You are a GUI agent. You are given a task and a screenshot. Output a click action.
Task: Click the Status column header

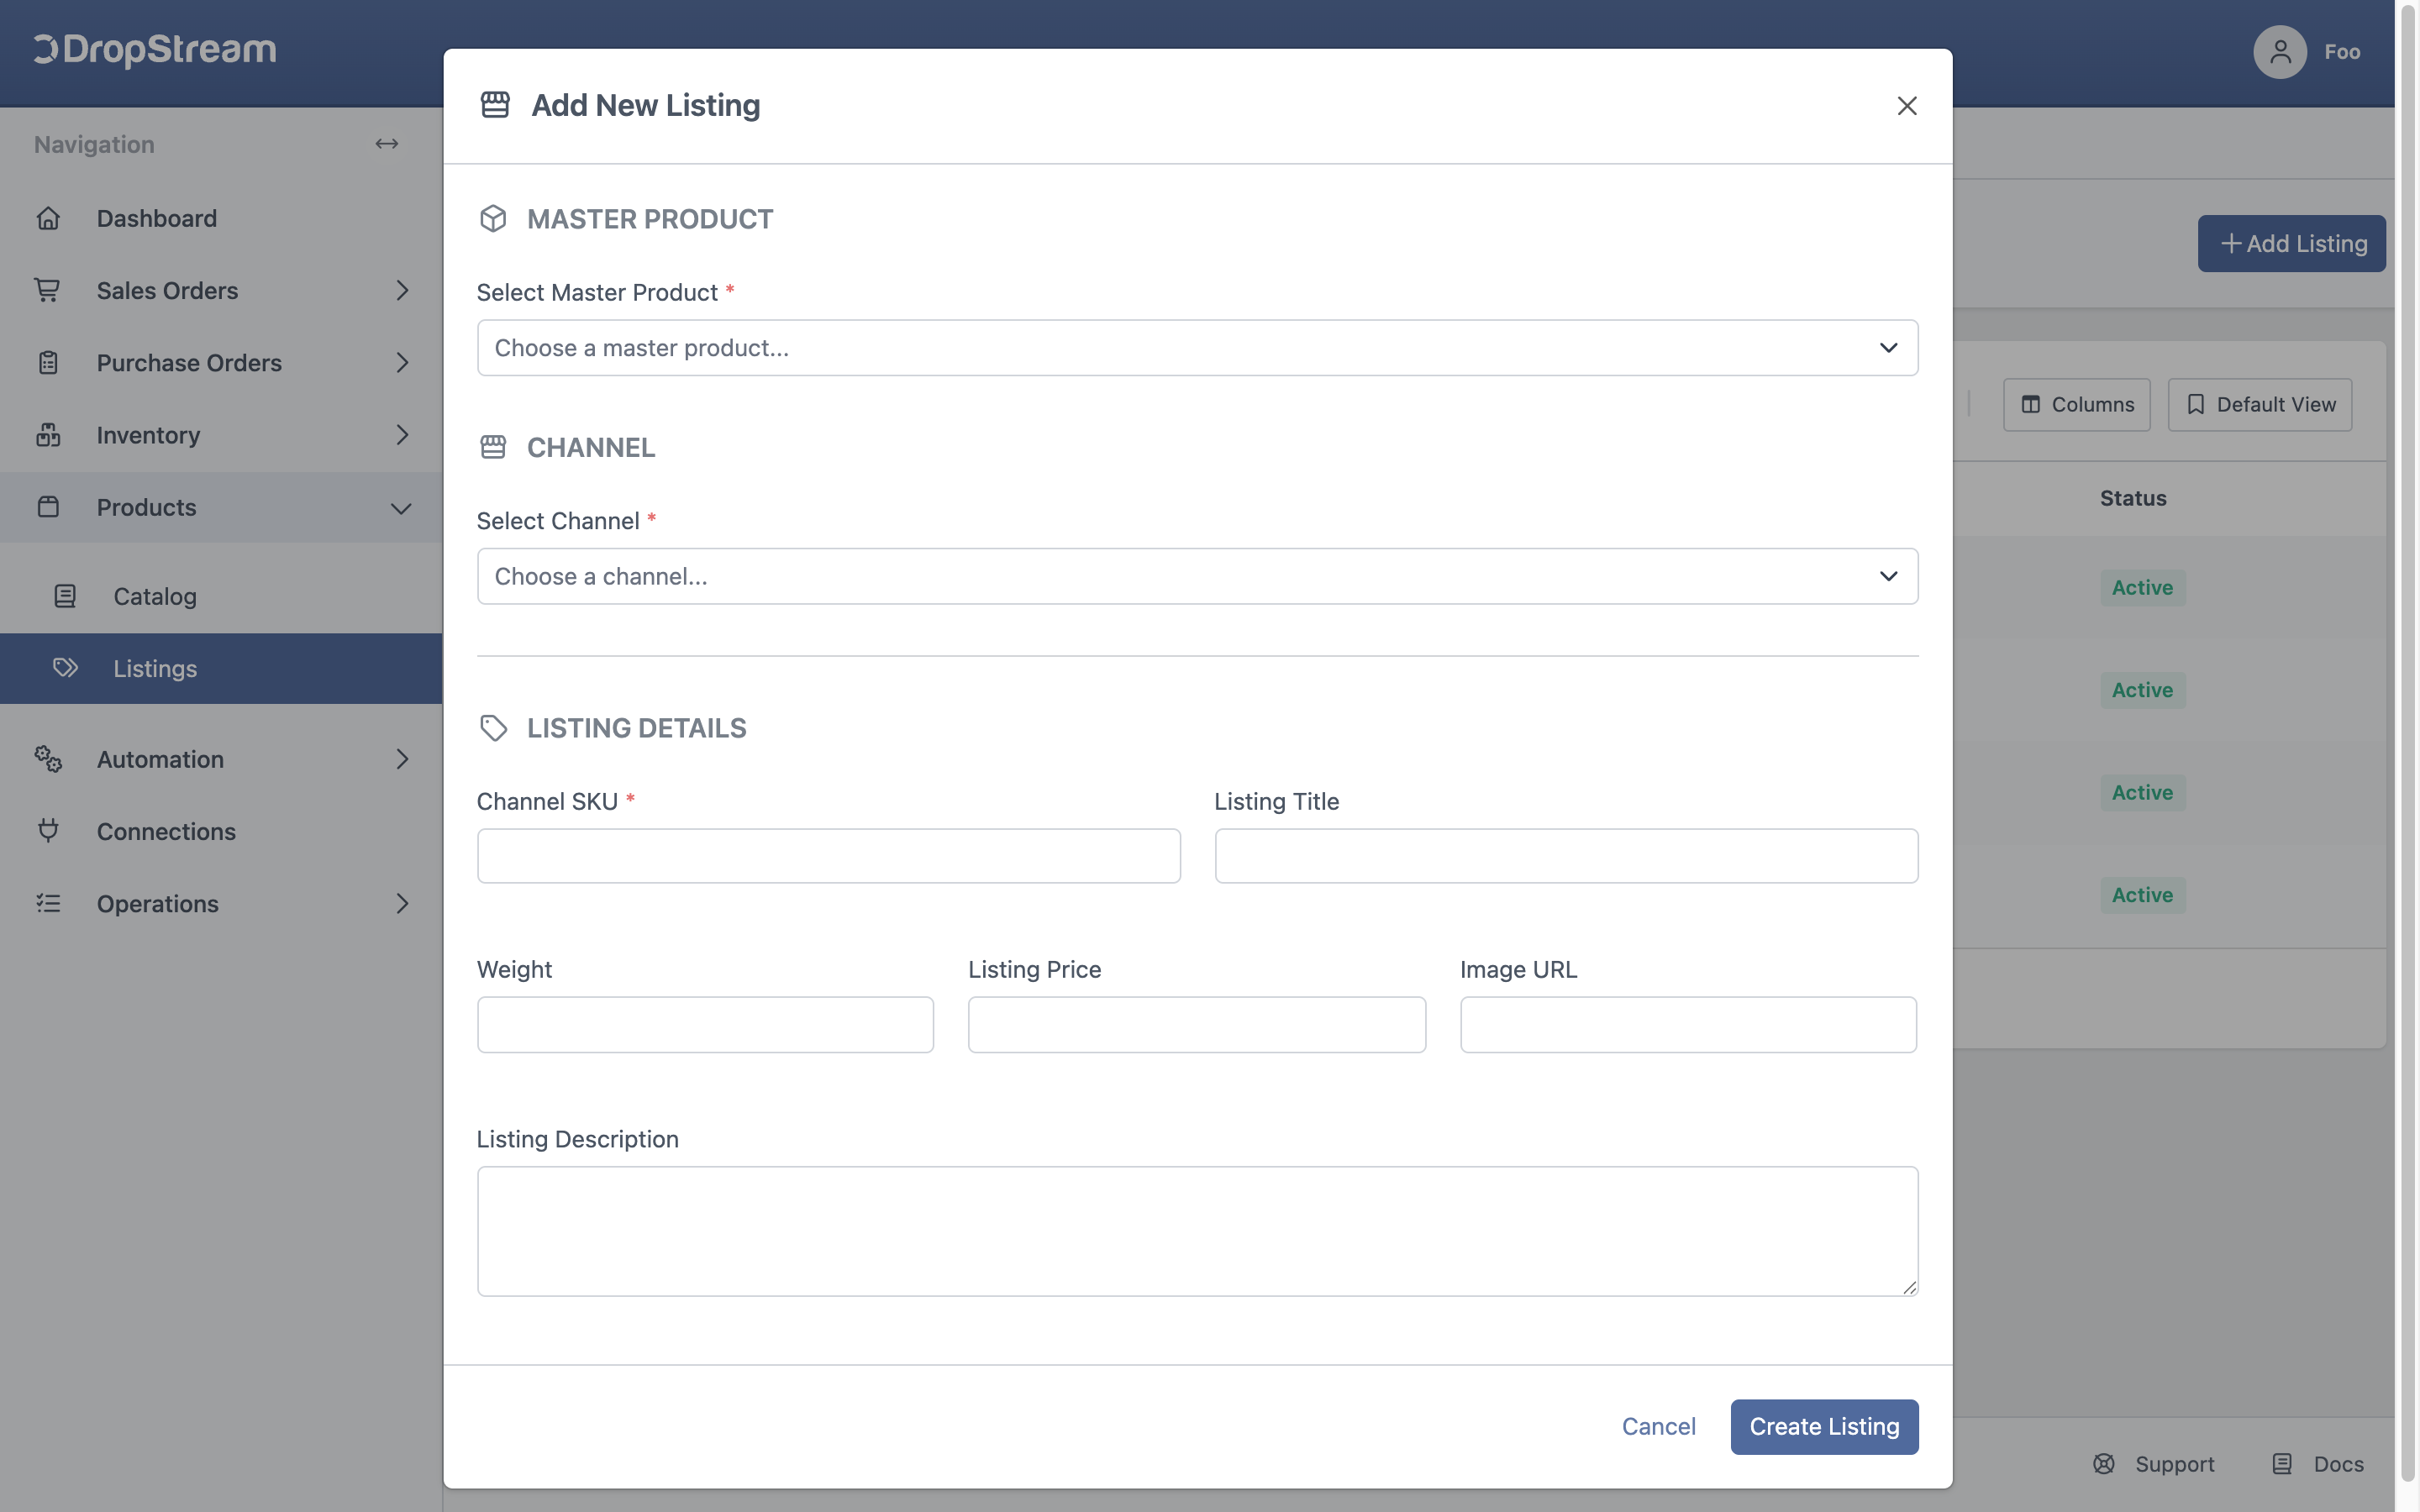click(2133, 498)
